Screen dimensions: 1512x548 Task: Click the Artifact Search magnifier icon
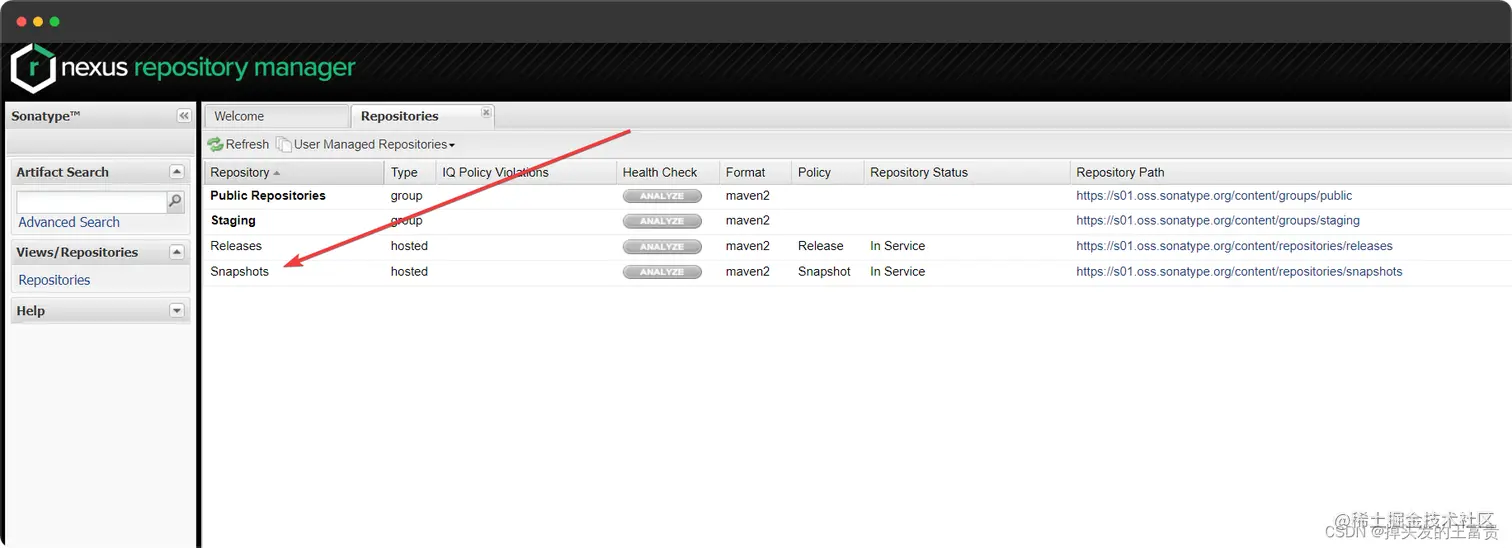tap(175, 202)
